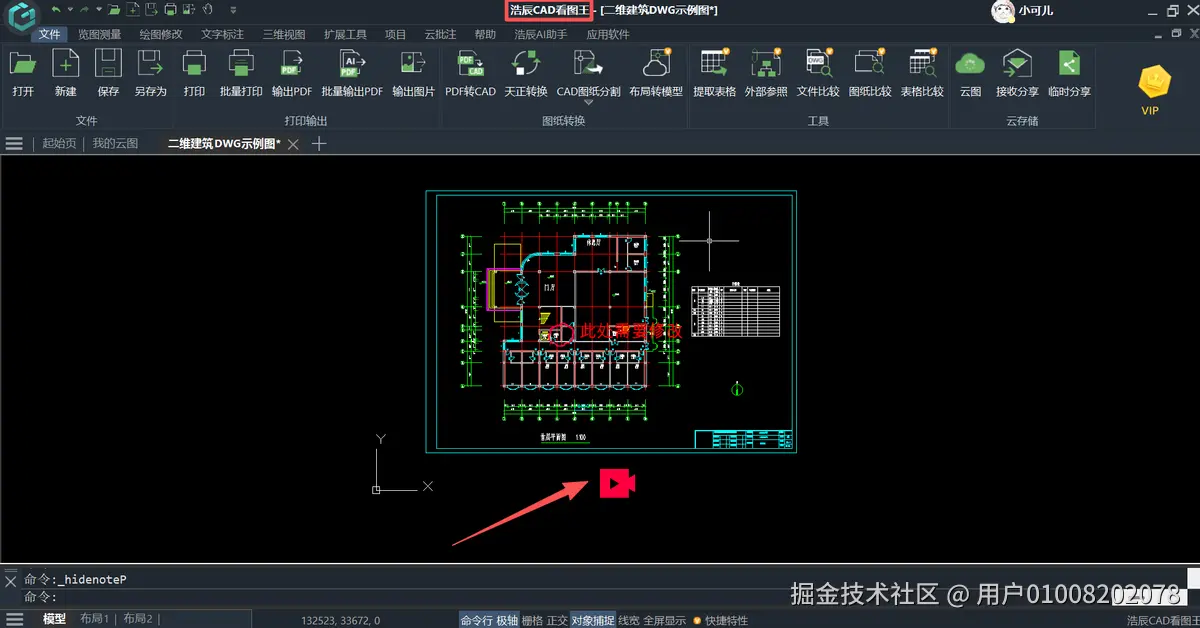The image size is (1200, 628).
Task: Open the layout list menu beside 模型
Action: (x=14, y=619)
